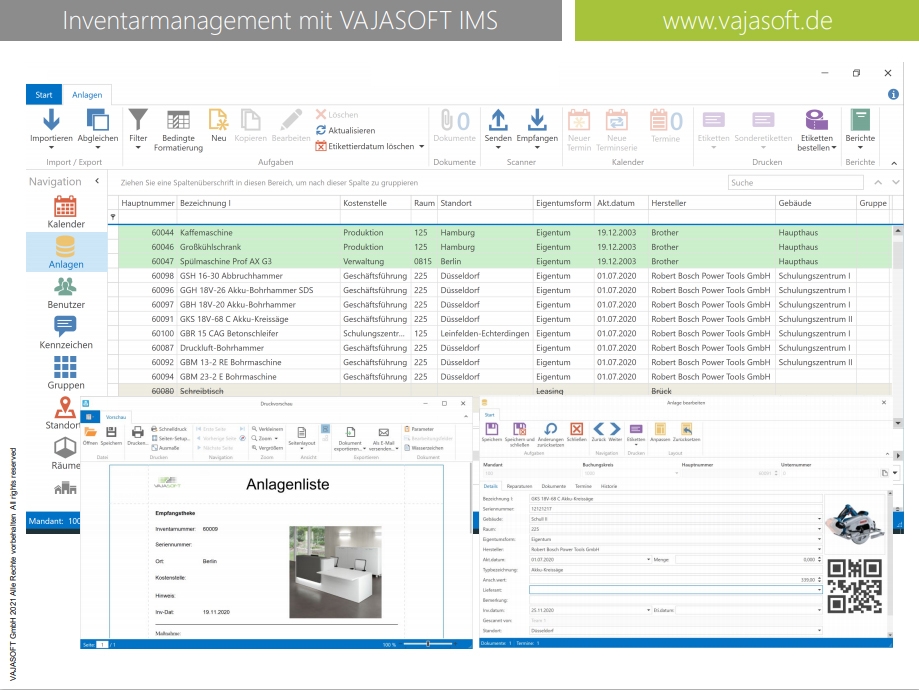Open Räume in the navigation sidebar

(65, 454)
